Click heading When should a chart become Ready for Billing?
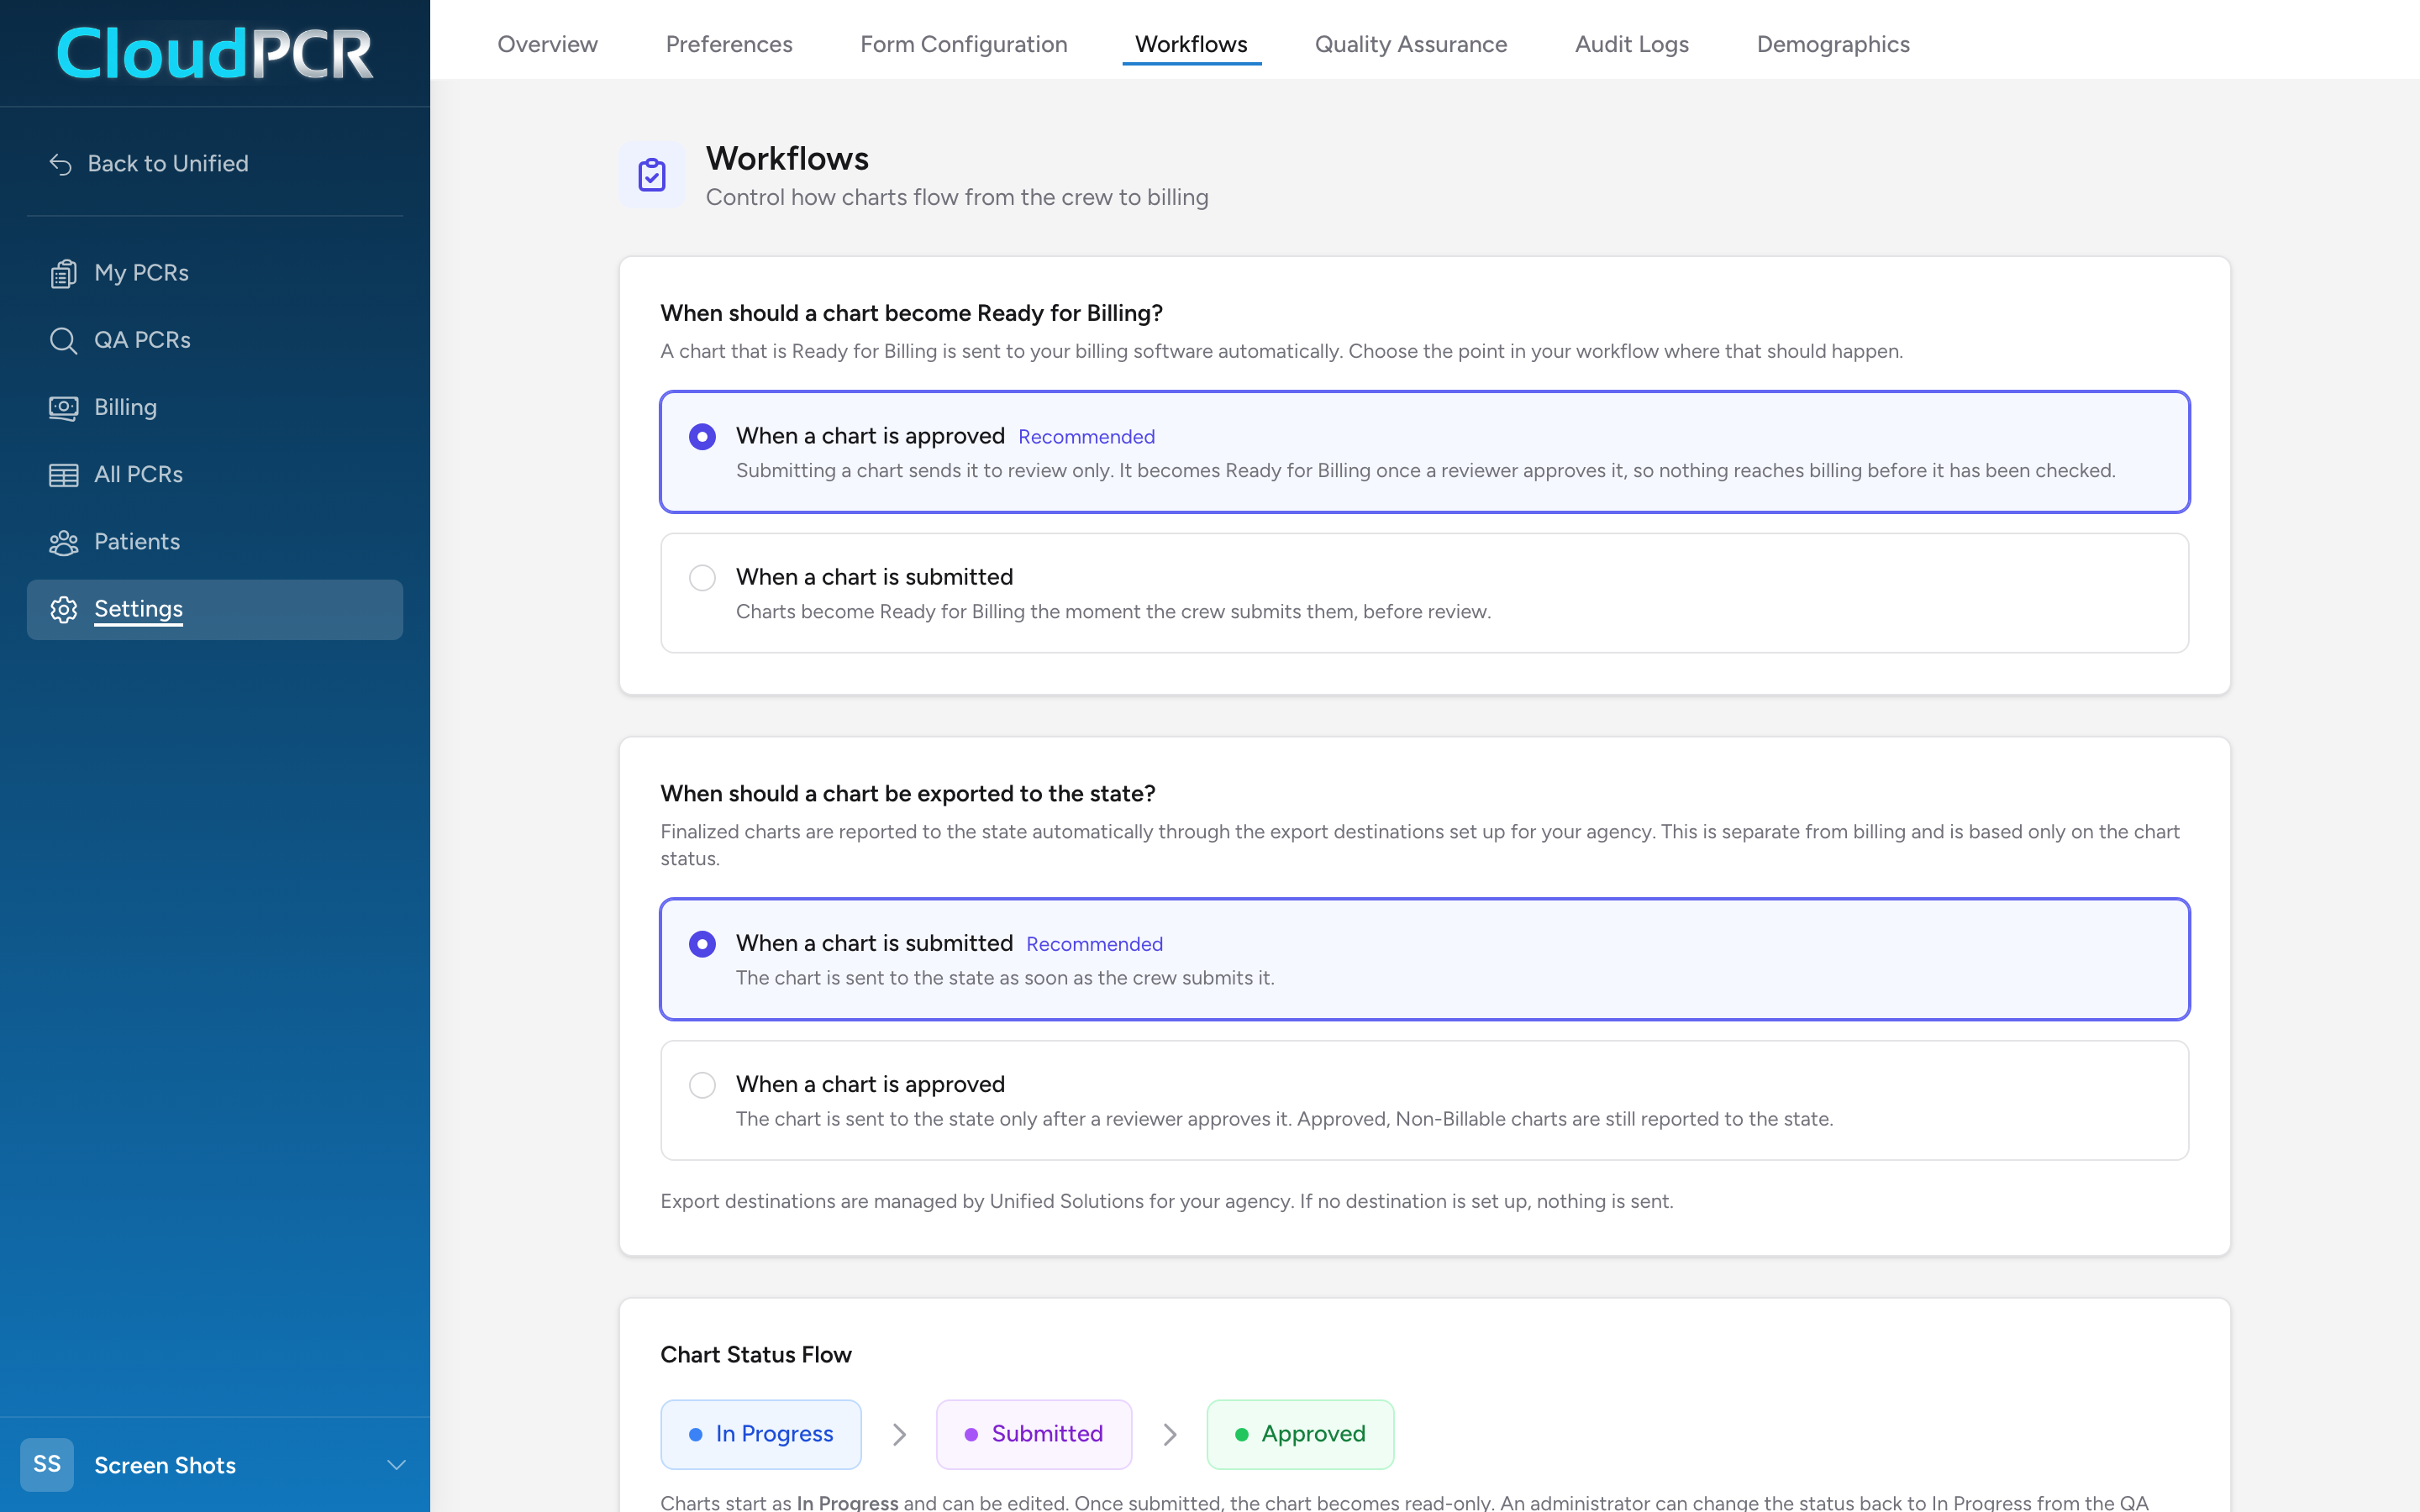Image resolution: width=2420 pixels, height=1512 pixels. (x=911, y=313)
